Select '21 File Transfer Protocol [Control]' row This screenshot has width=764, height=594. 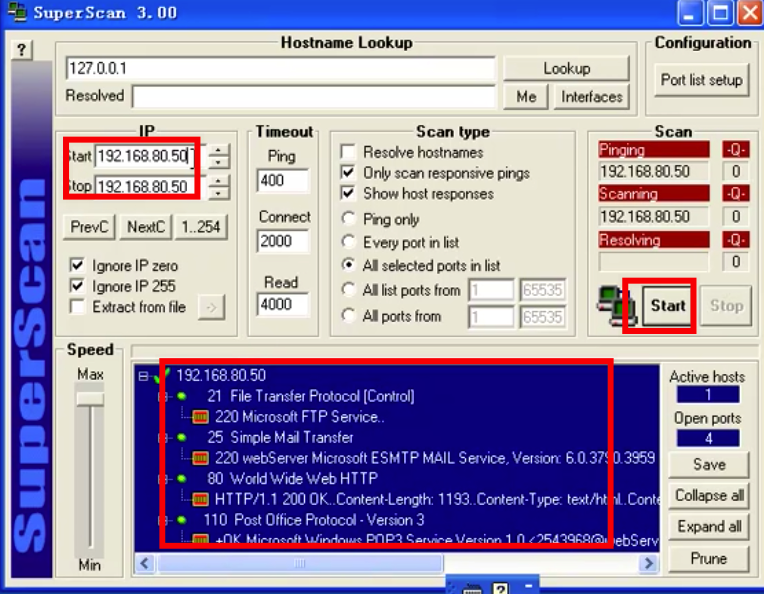tap(310, 396)
